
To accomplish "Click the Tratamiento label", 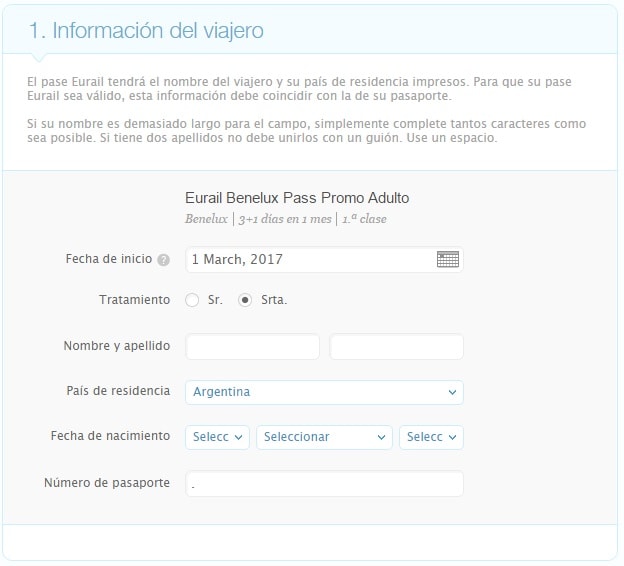I will point(135,300).
